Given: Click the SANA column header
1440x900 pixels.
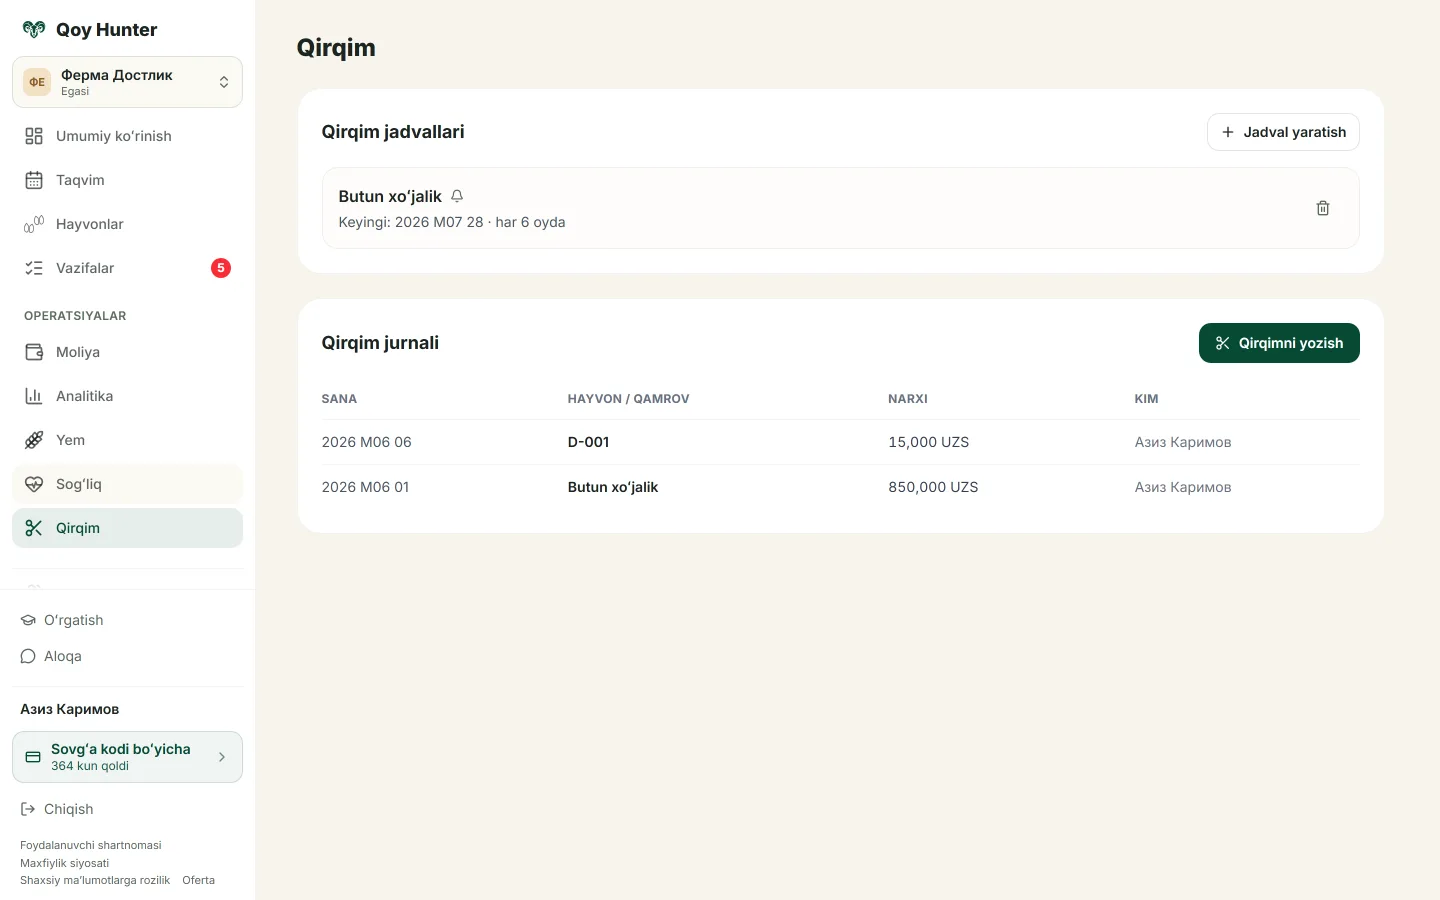Looking at the screenshot, I should click(x=339, y=398).
